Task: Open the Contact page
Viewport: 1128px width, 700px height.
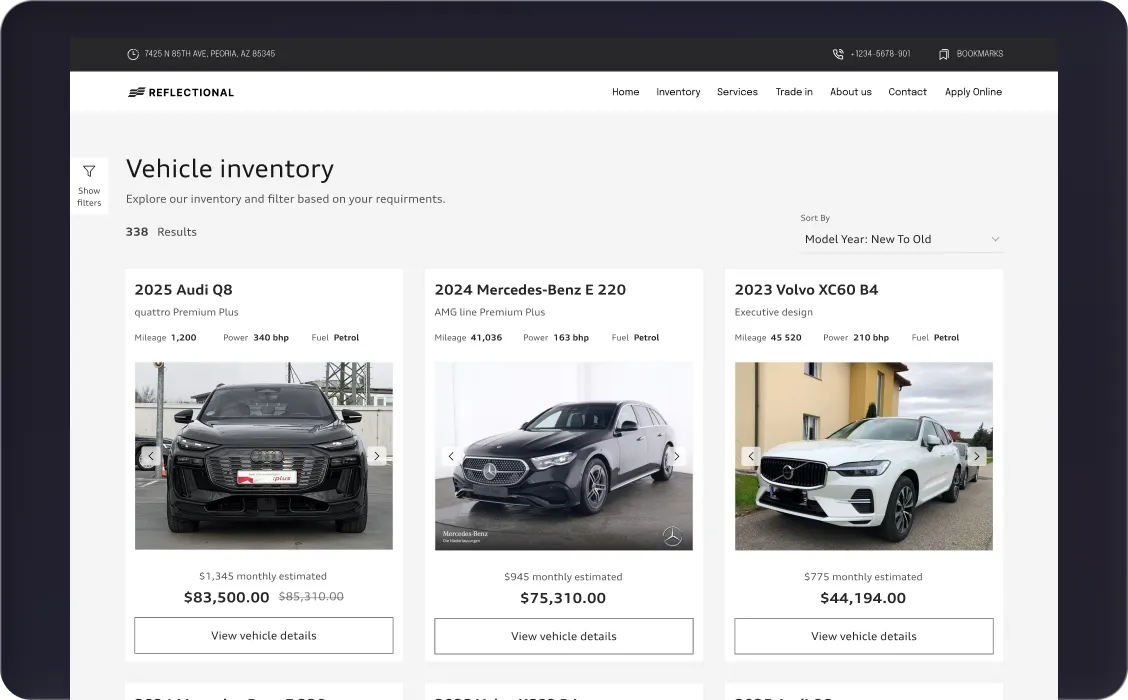Action: point(907,92)
